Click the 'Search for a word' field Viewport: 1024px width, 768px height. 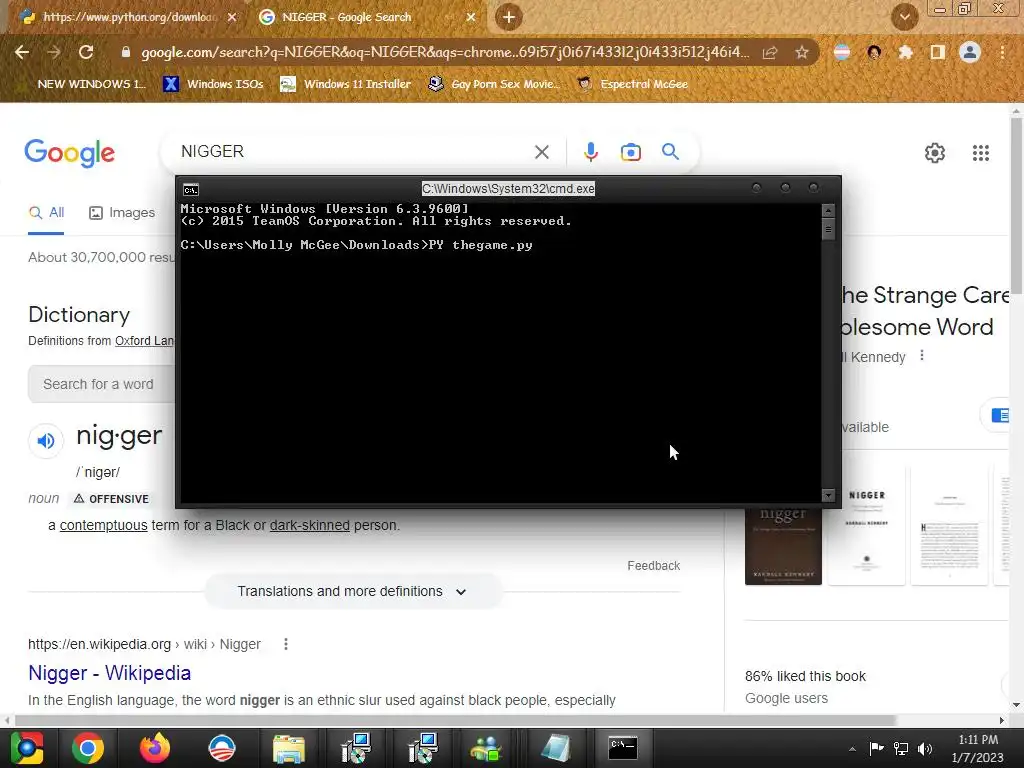coord(101,384)
